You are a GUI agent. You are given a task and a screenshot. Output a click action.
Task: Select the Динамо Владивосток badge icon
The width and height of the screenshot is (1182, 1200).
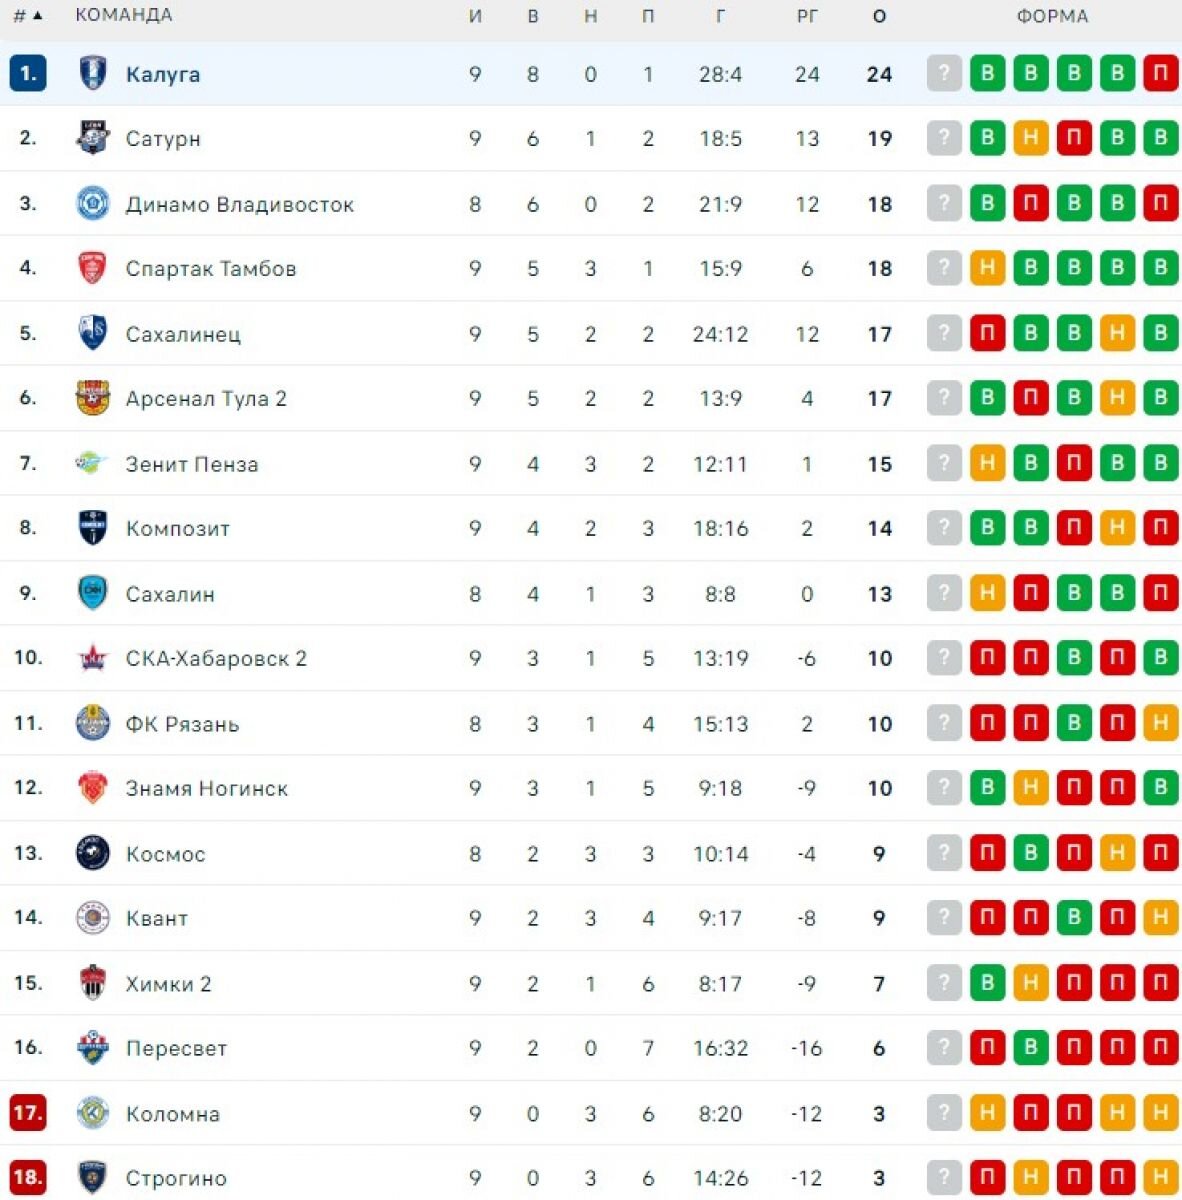(x=93, y=204)
